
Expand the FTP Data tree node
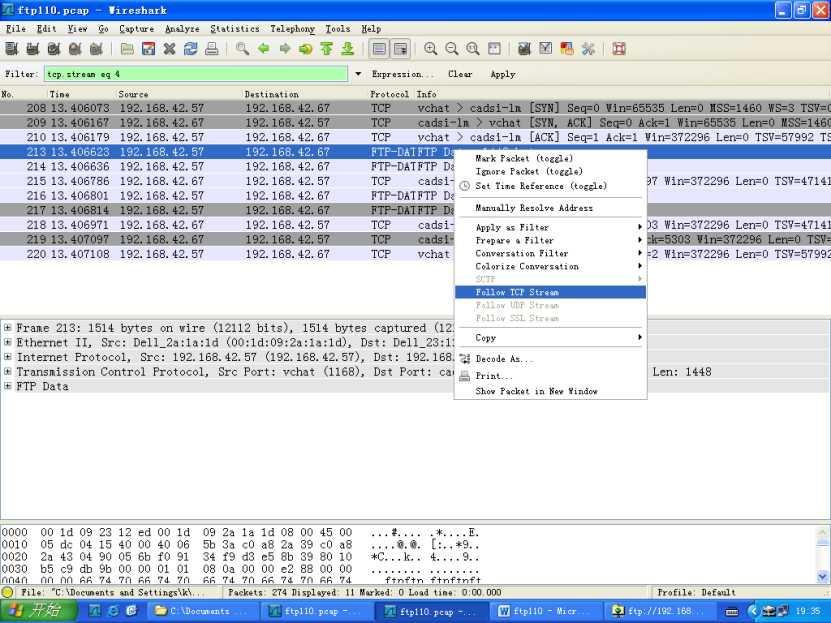point(7,386)
